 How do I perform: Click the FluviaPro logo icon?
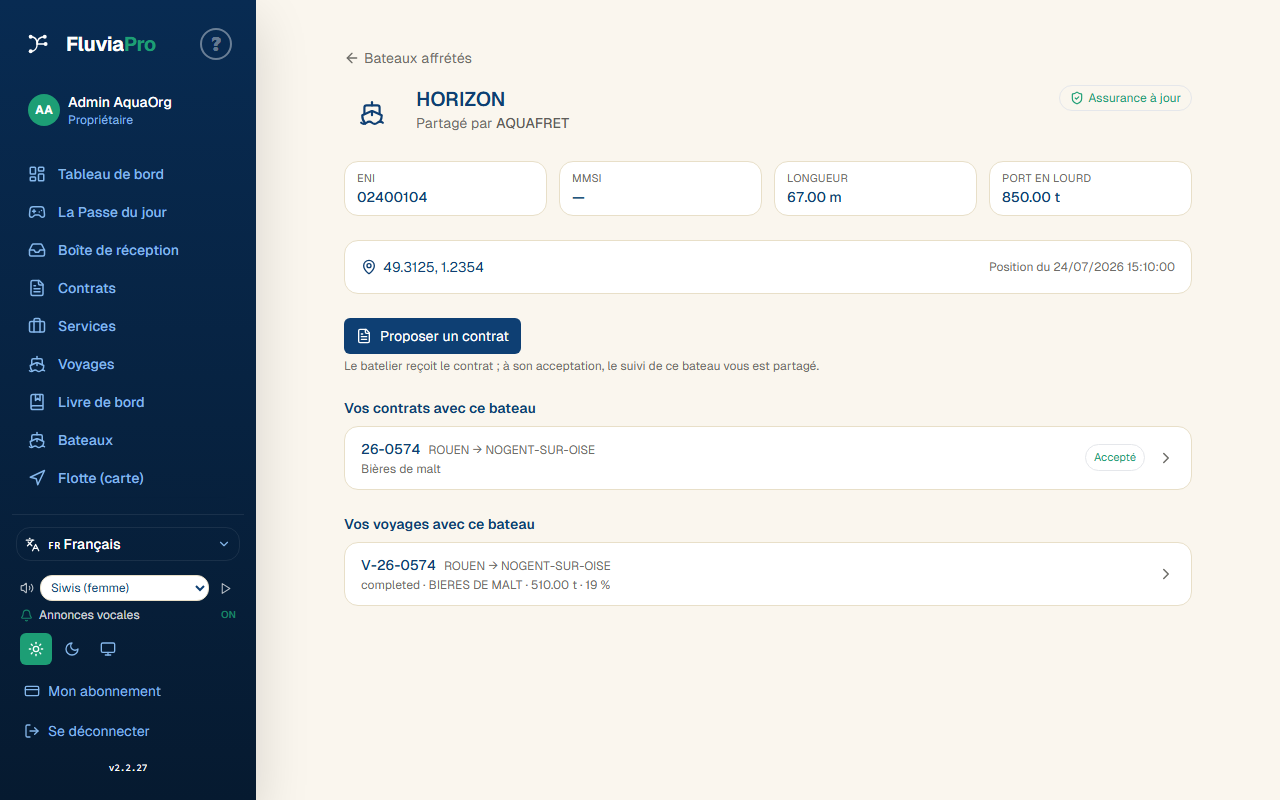click(x=38, y=43)
